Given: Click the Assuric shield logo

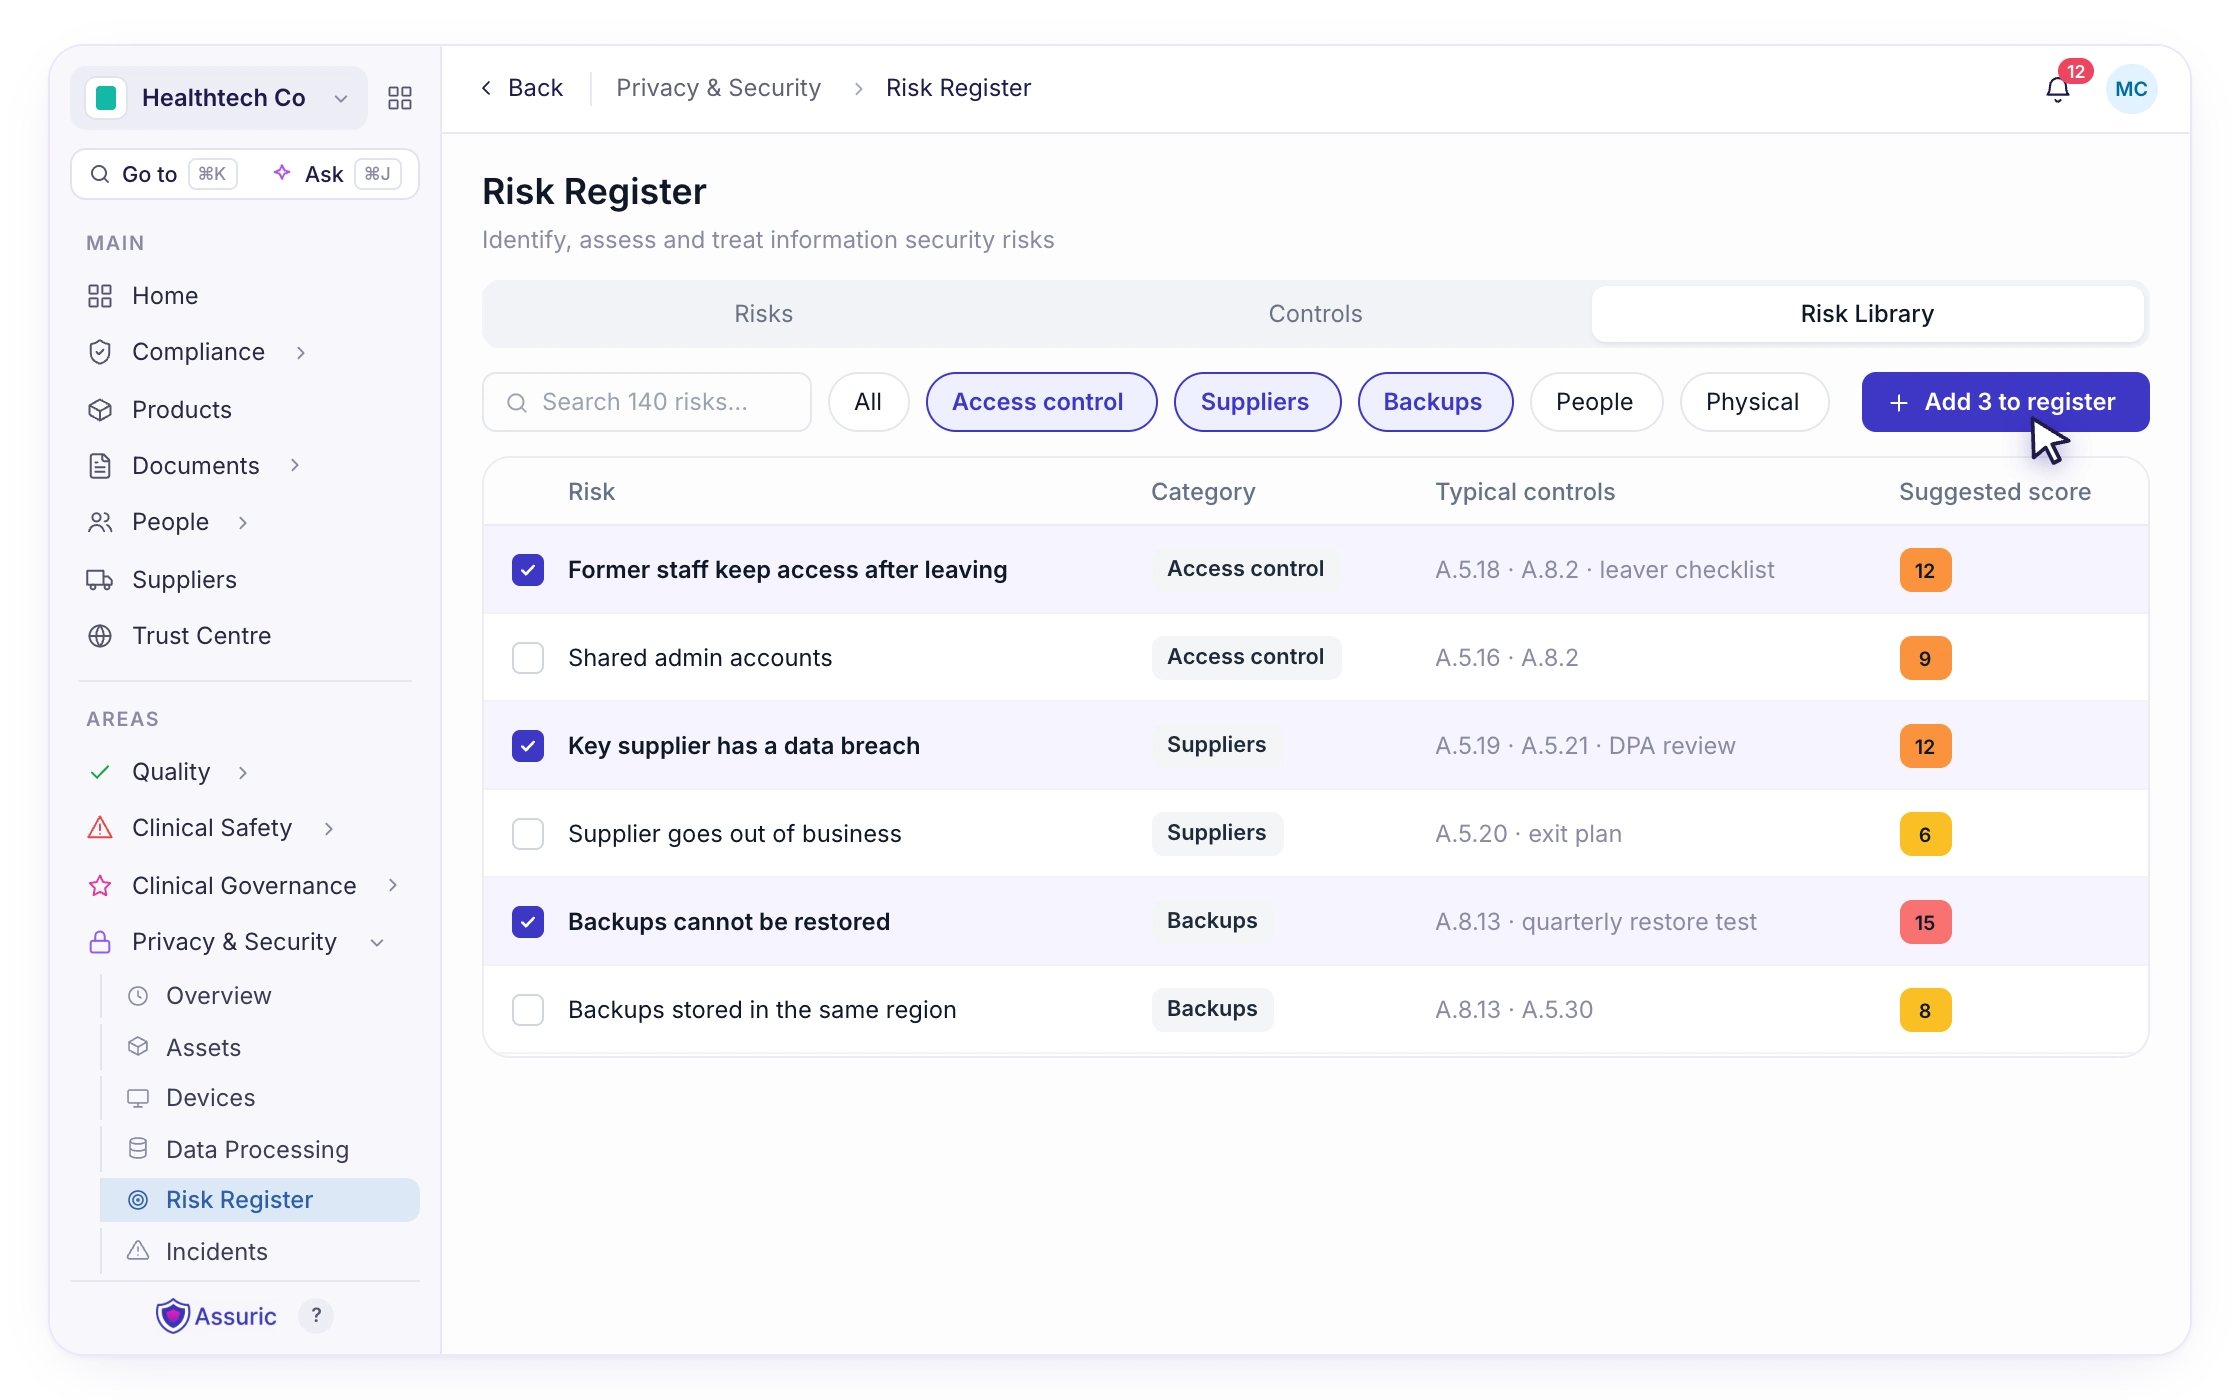Looking at the screenshot, I should (173, 1316).
